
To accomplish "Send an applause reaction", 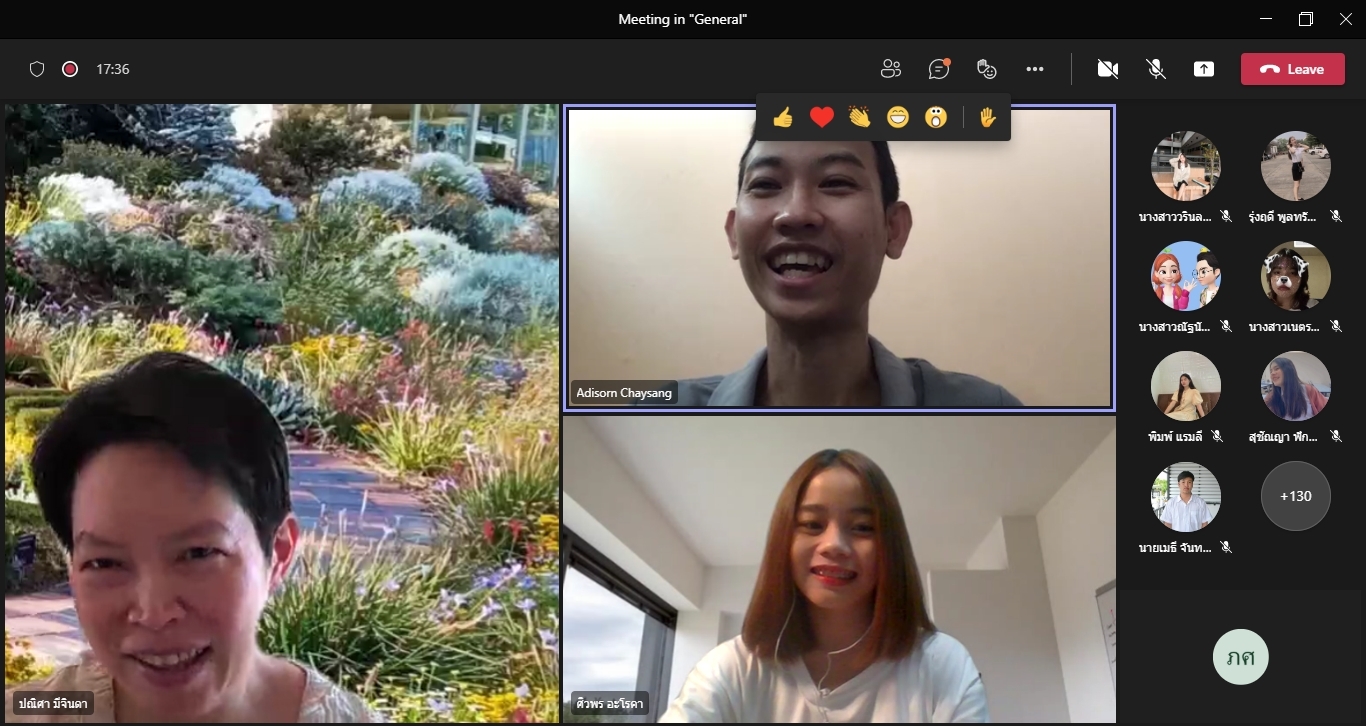I will point(859,118).
